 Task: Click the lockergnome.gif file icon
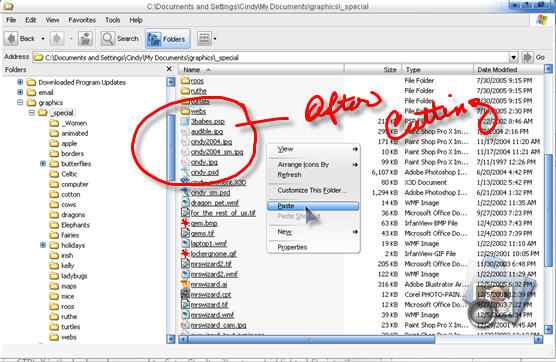click(185, 254)
